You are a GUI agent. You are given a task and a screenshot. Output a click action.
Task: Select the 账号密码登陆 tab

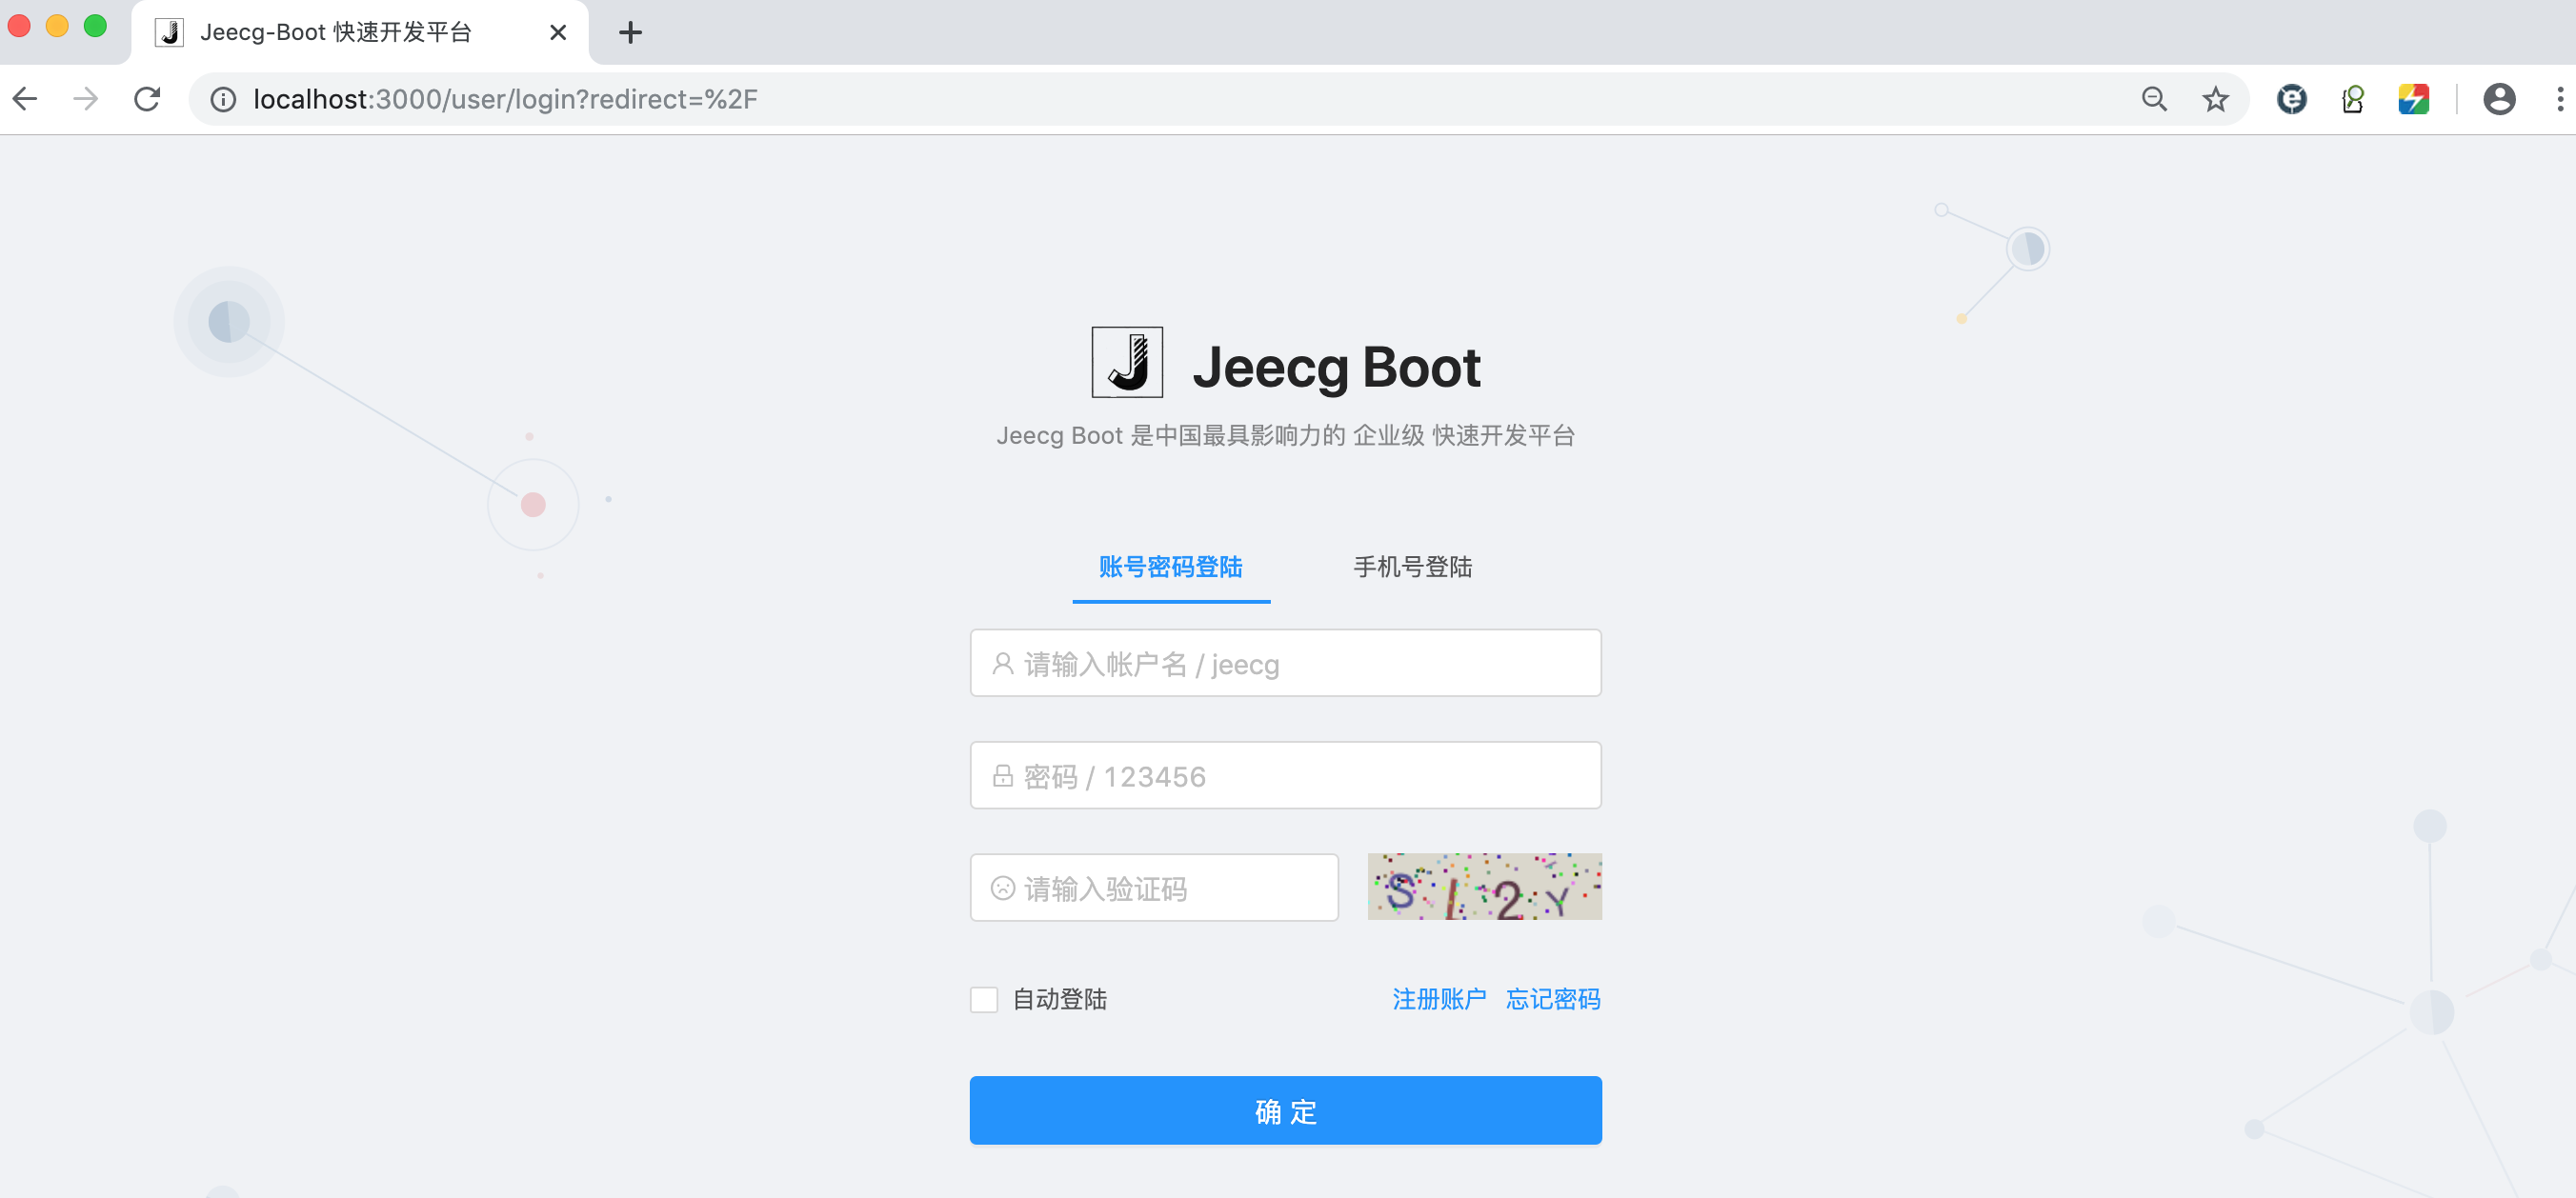click(1170, 567)
